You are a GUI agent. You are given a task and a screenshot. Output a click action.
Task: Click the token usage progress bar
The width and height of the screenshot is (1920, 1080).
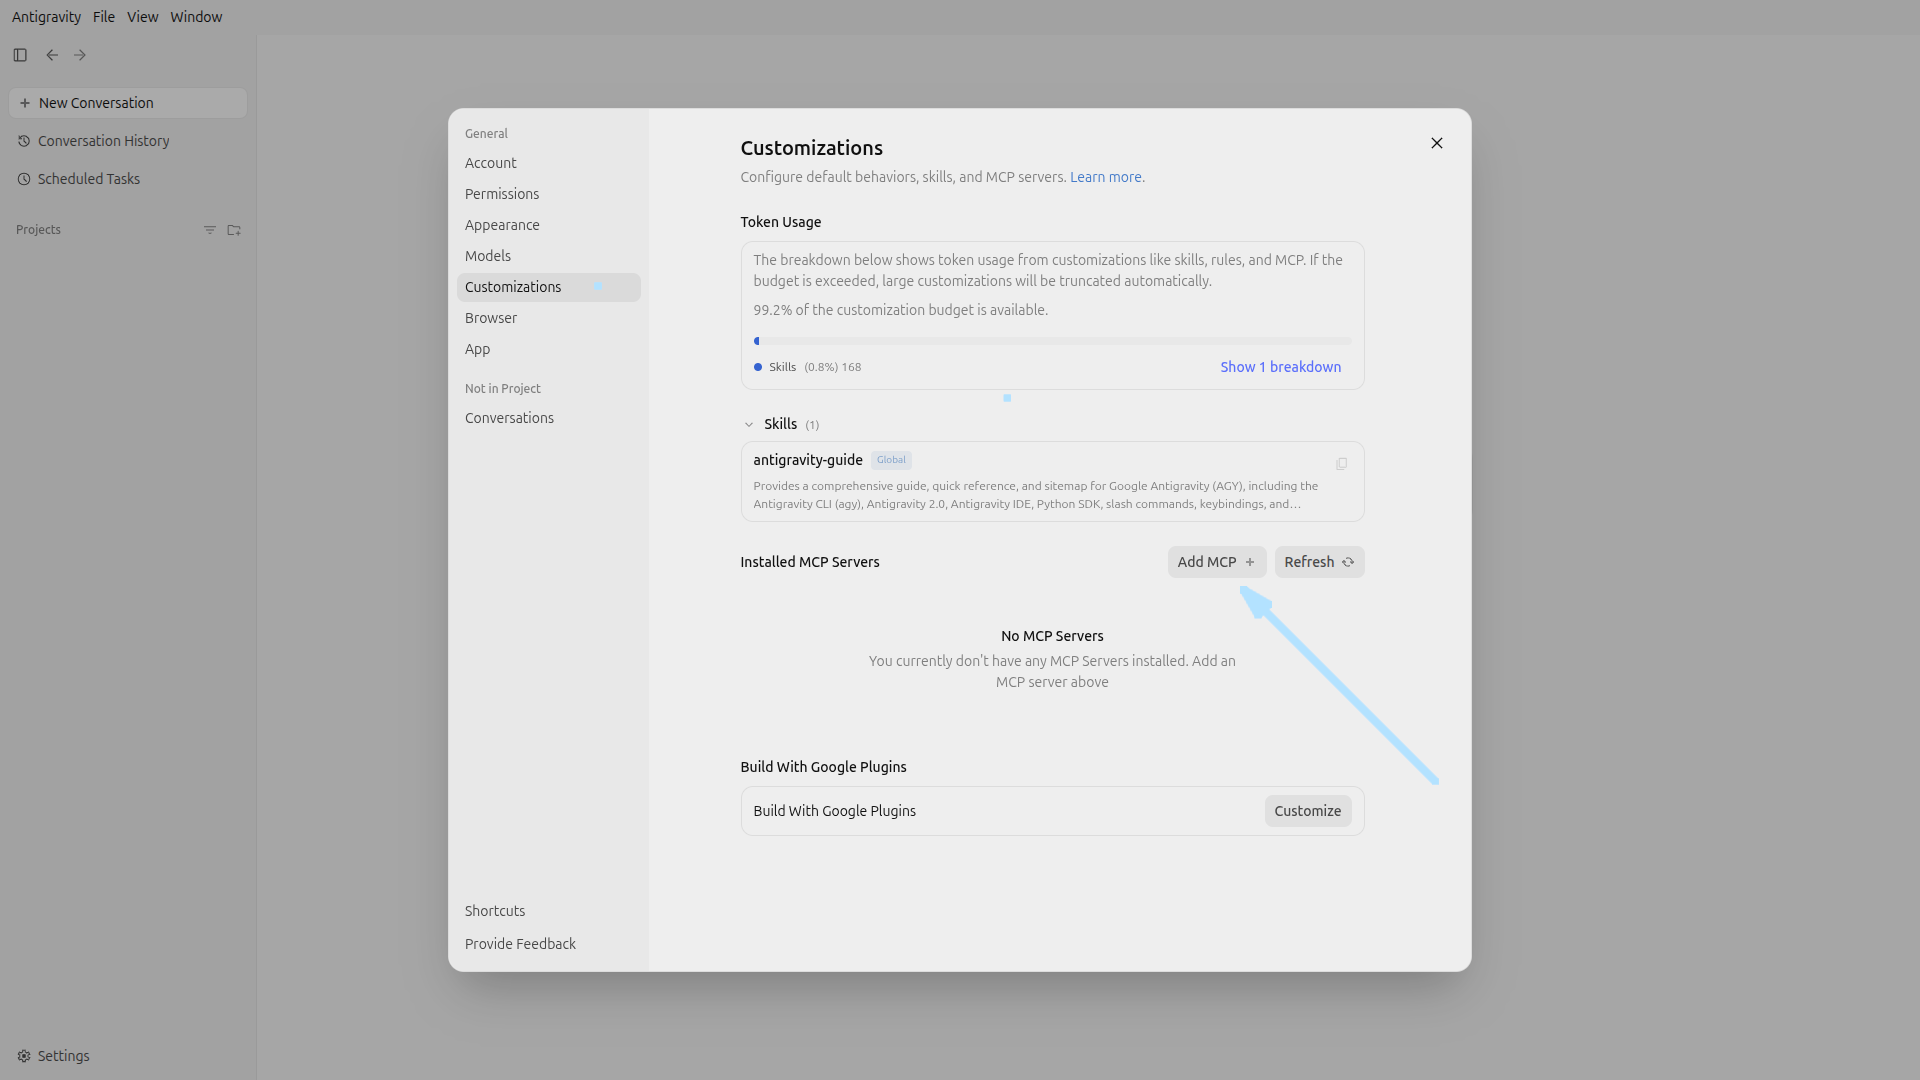pyautogui.click(x=1052, y=341)
